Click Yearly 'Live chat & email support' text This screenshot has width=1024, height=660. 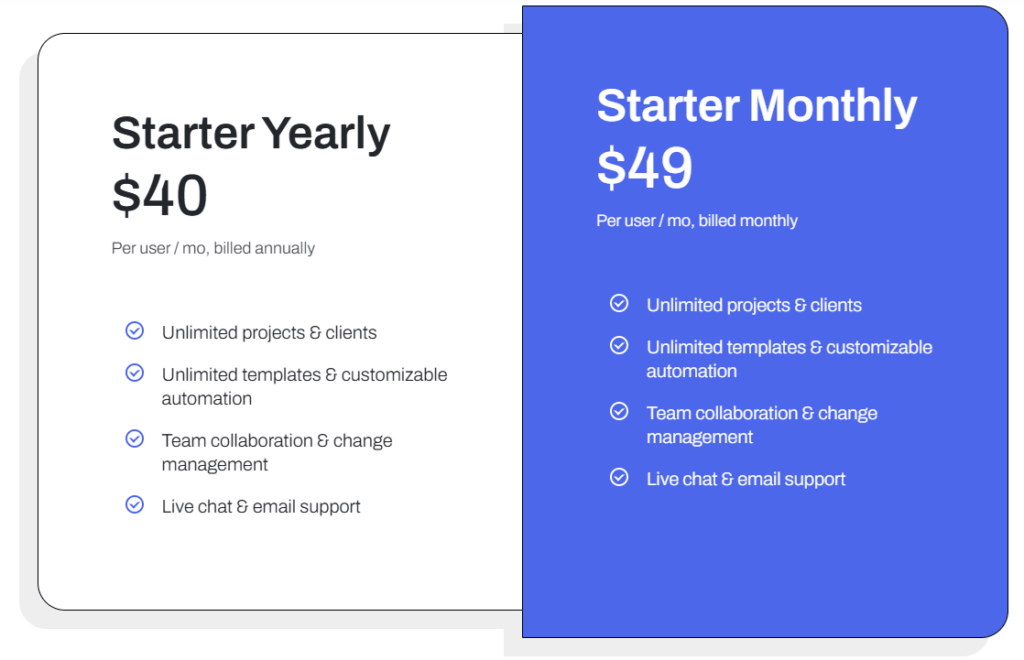point(261,507)
